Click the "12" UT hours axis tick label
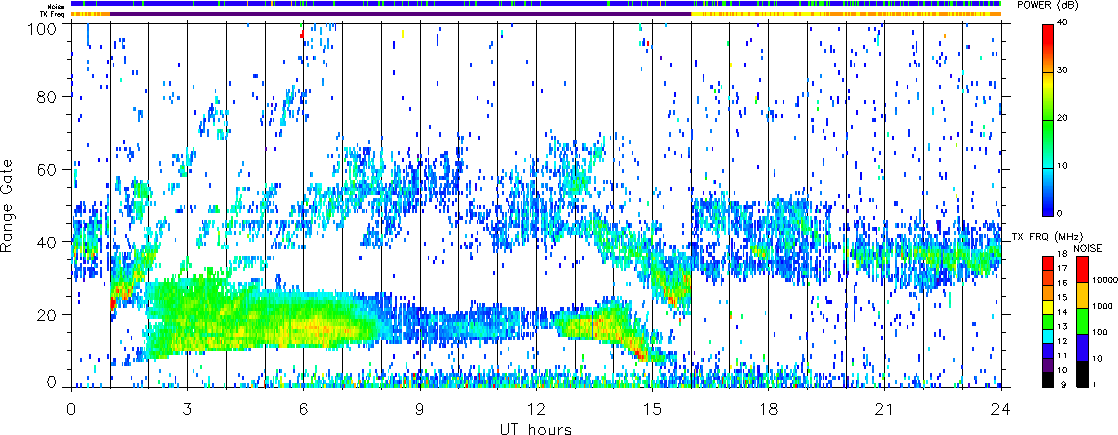The image size is (1118, 435). click(536, 409)
